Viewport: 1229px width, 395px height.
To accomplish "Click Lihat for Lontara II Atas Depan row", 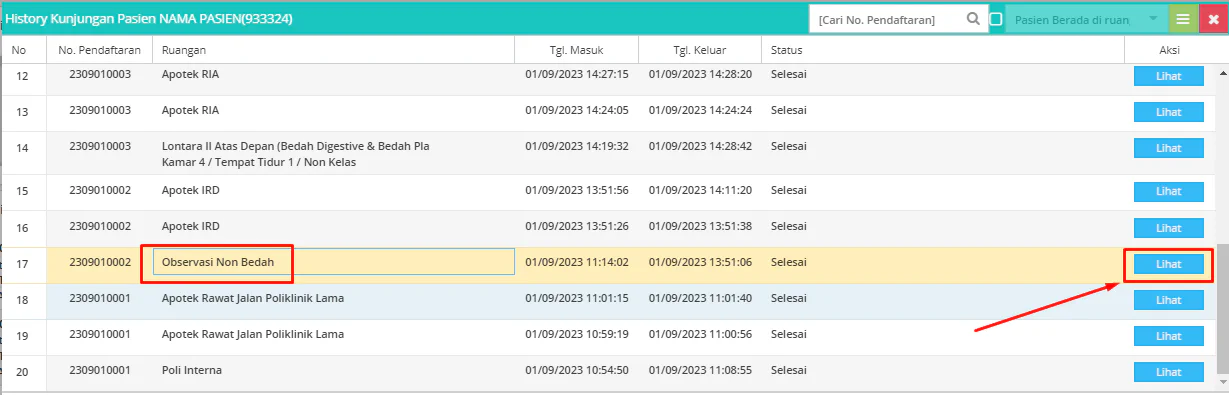I will tap(1168, 148).
